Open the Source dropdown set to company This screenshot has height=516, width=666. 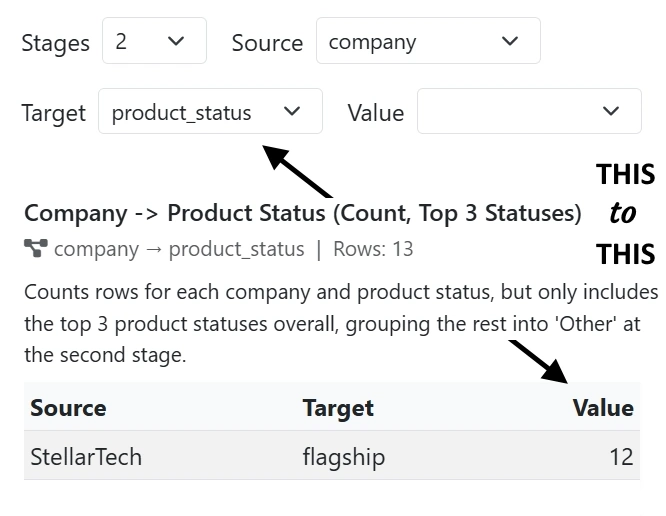coord(428,41)
